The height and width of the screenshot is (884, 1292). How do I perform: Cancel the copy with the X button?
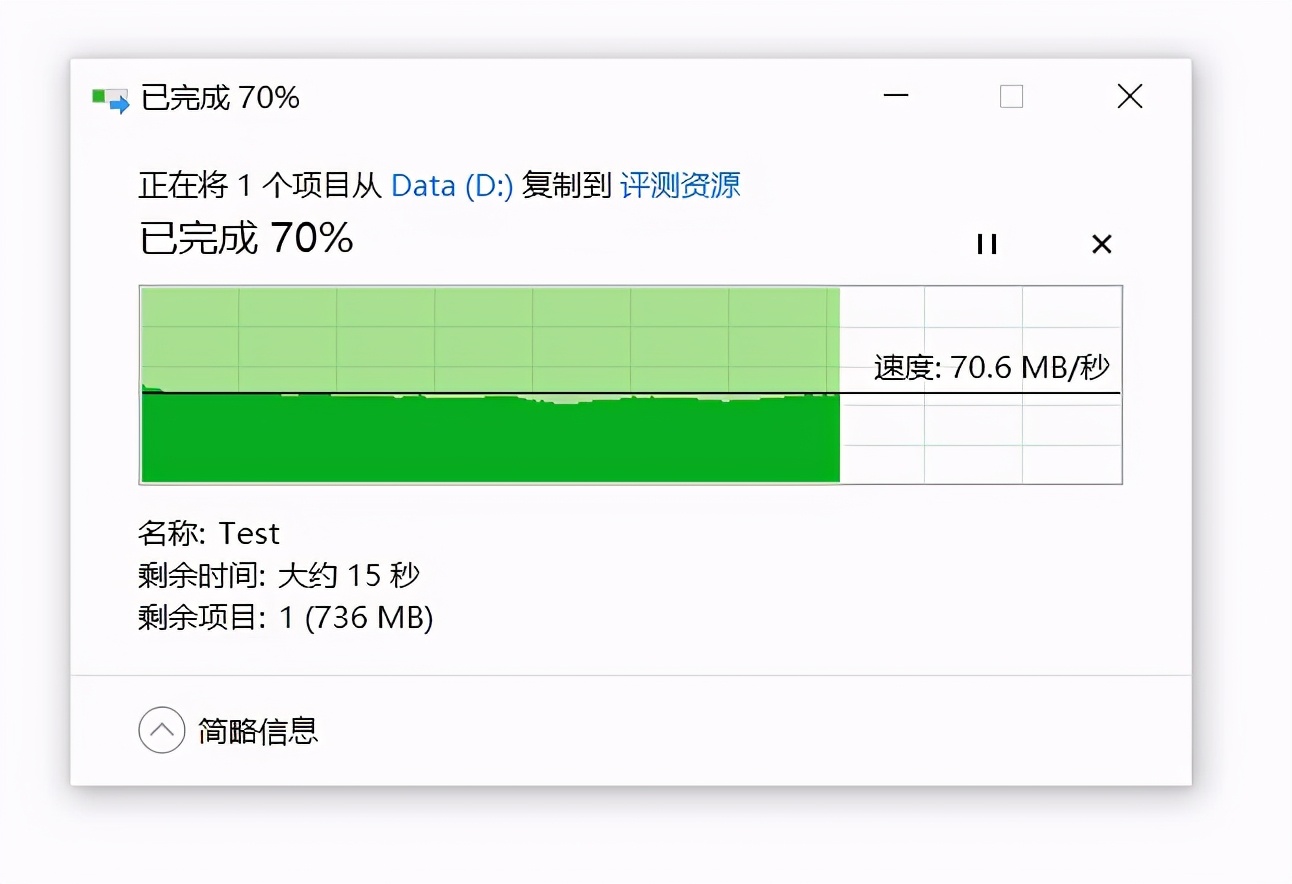(x=1101, y=244)
